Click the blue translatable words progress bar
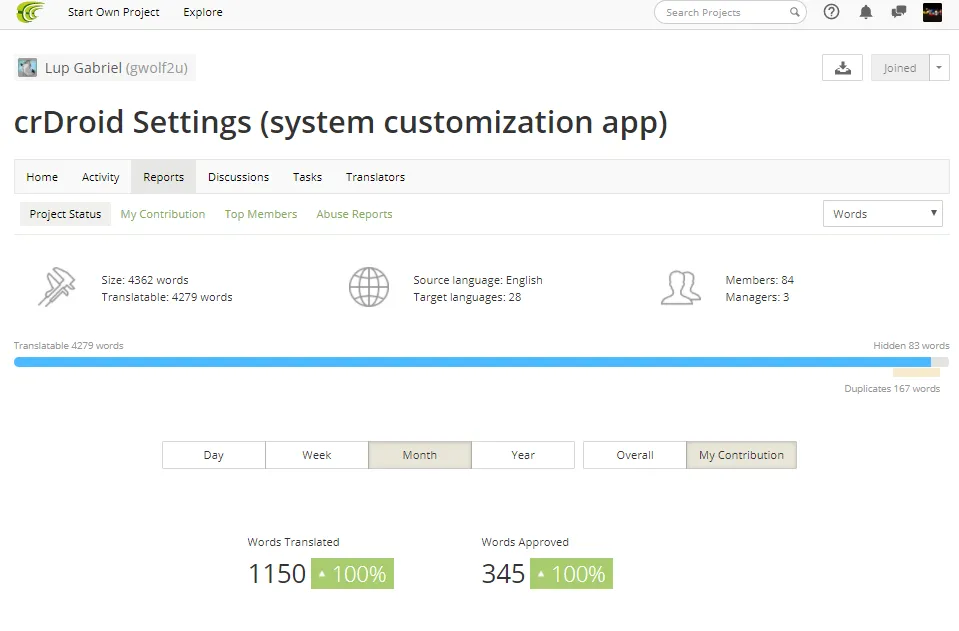Viewport: 959px width, 631px height. coord(472,362)
